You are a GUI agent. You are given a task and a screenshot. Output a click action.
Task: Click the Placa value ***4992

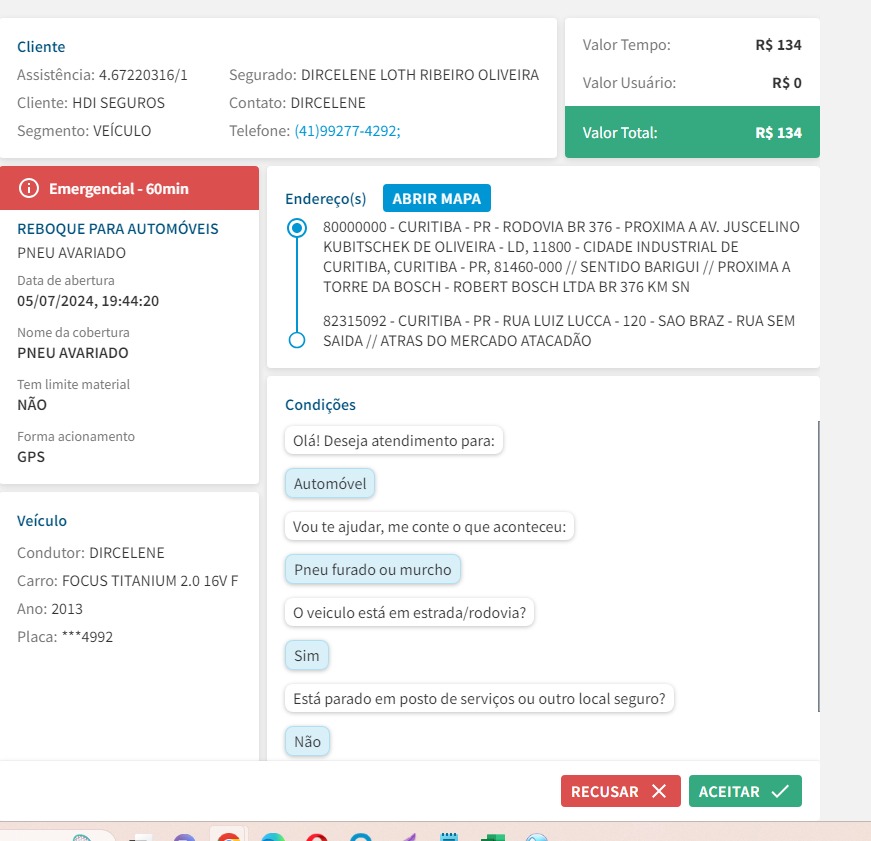(87, 637)
